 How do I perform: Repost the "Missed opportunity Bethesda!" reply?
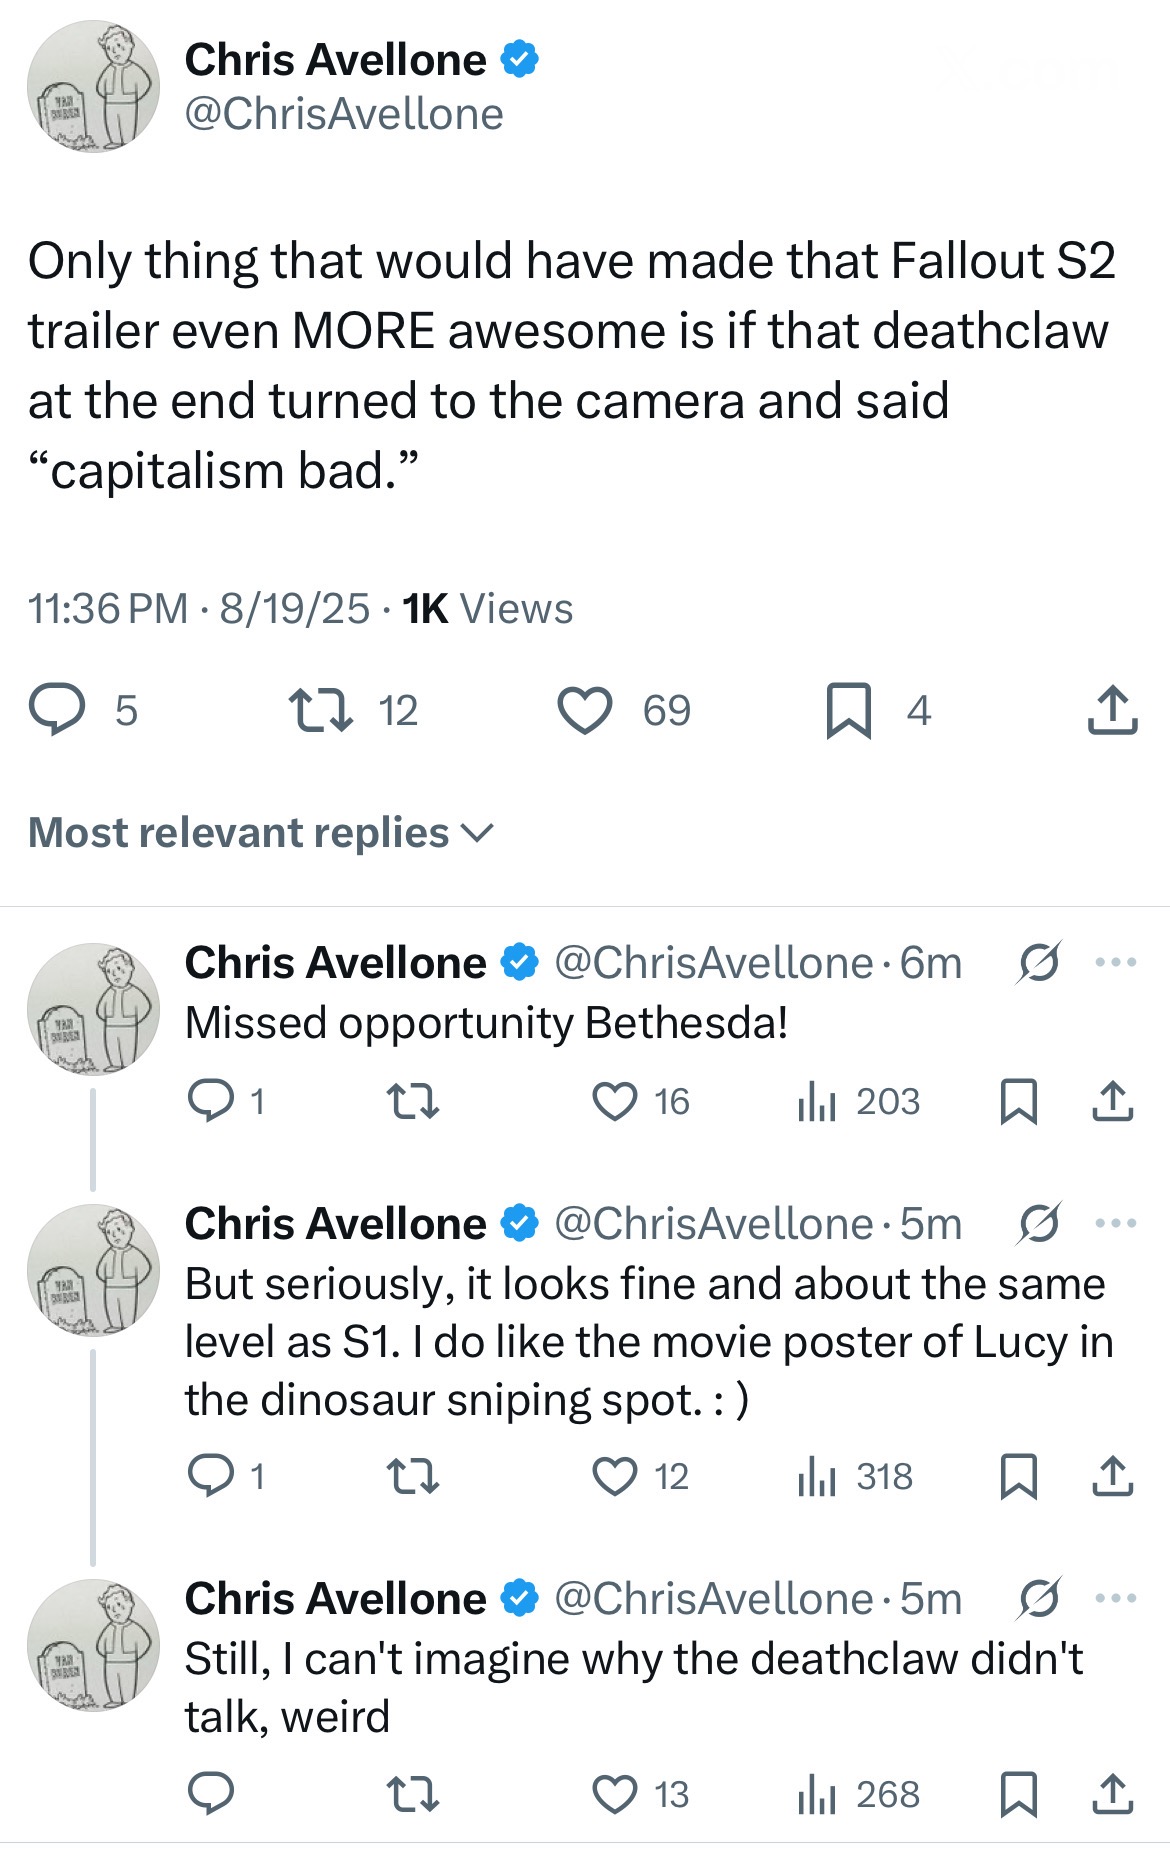click(x=413, y=1102)
